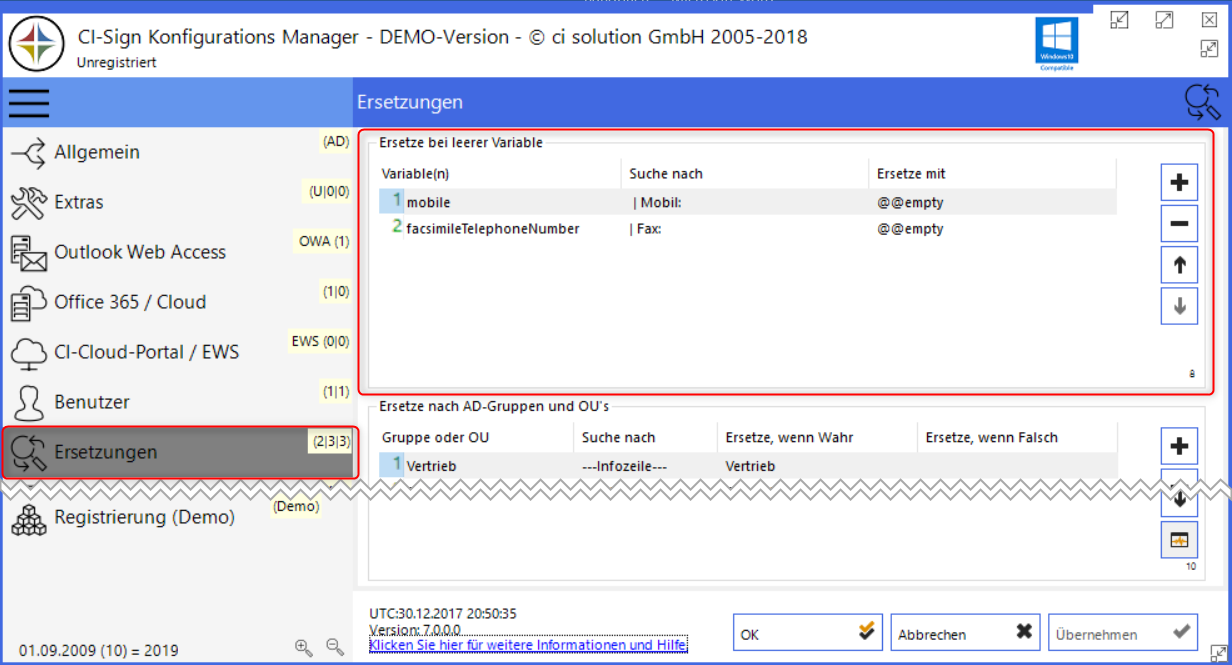Remove entry with the minus button
The width and height of the screenshot is (1232, 665).
[1179, 224]
